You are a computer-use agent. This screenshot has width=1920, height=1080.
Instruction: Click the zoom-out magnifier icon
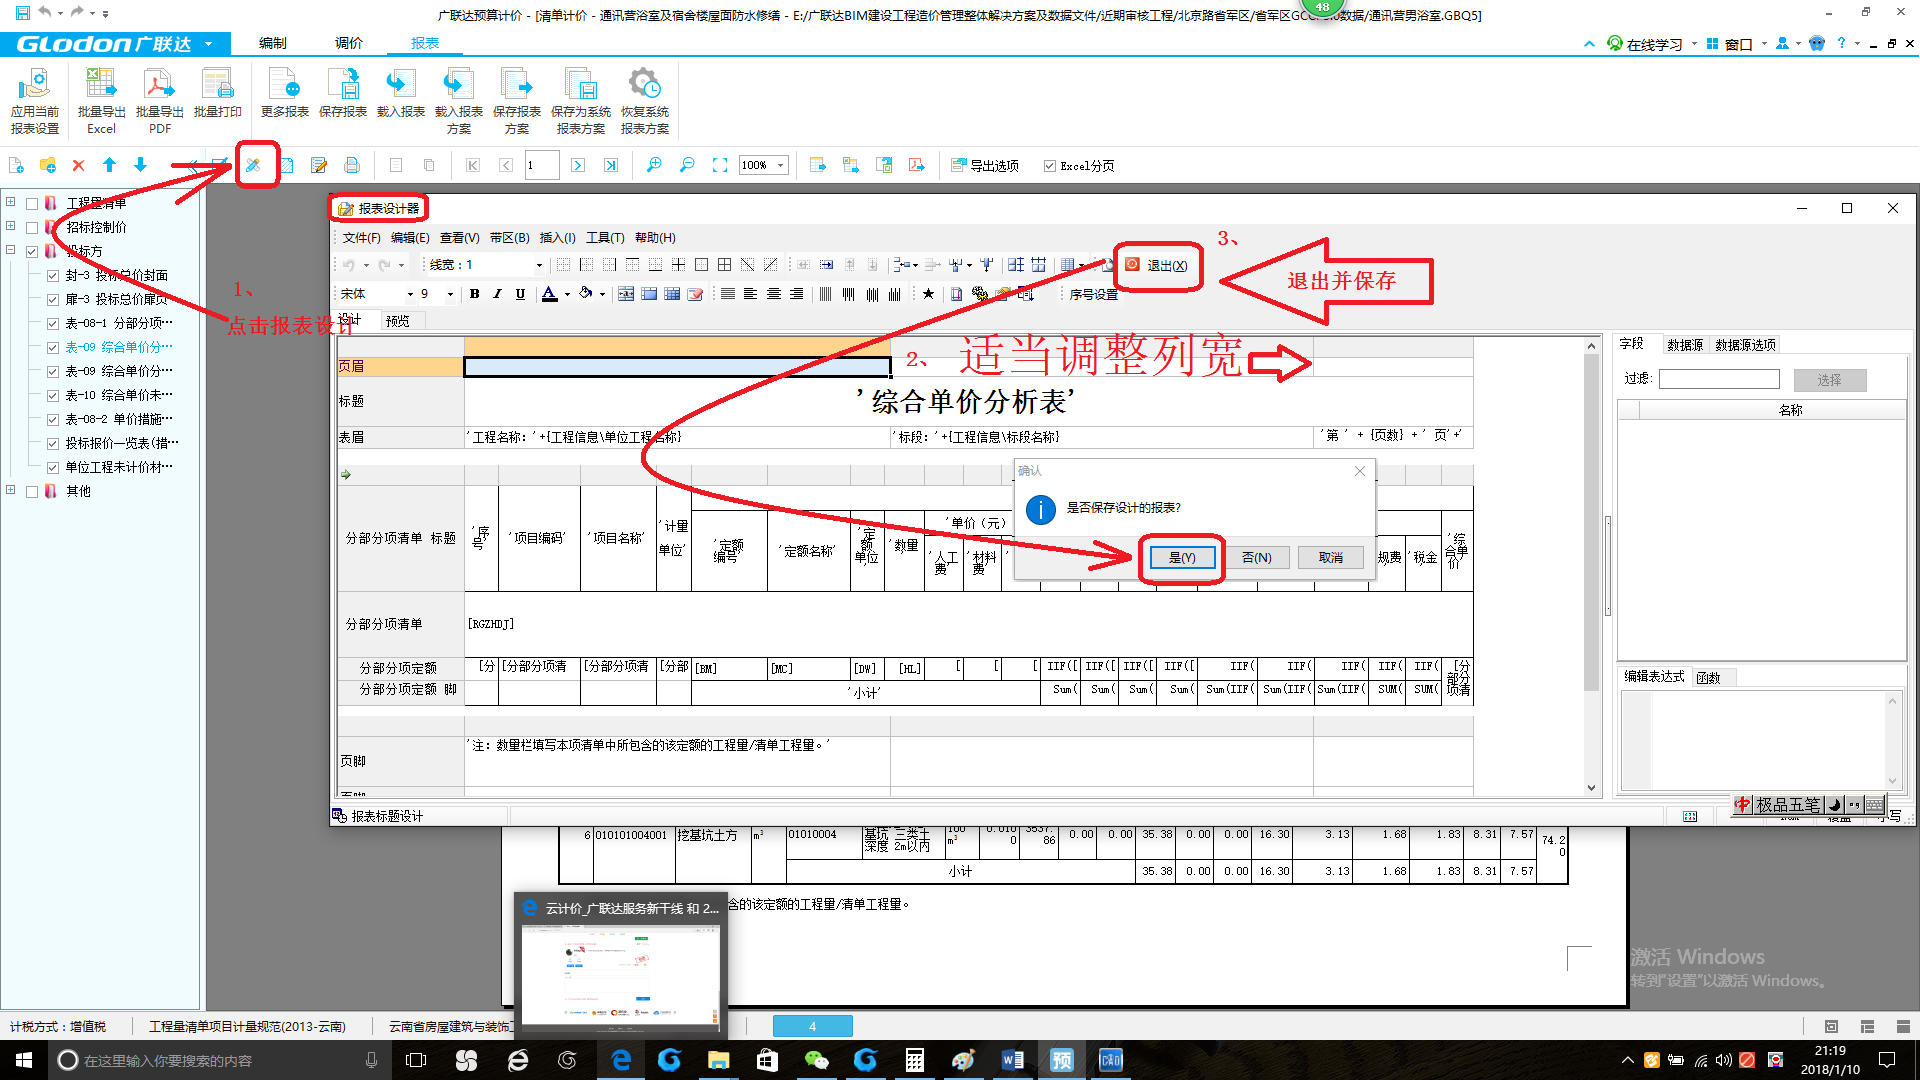[687, 165]
